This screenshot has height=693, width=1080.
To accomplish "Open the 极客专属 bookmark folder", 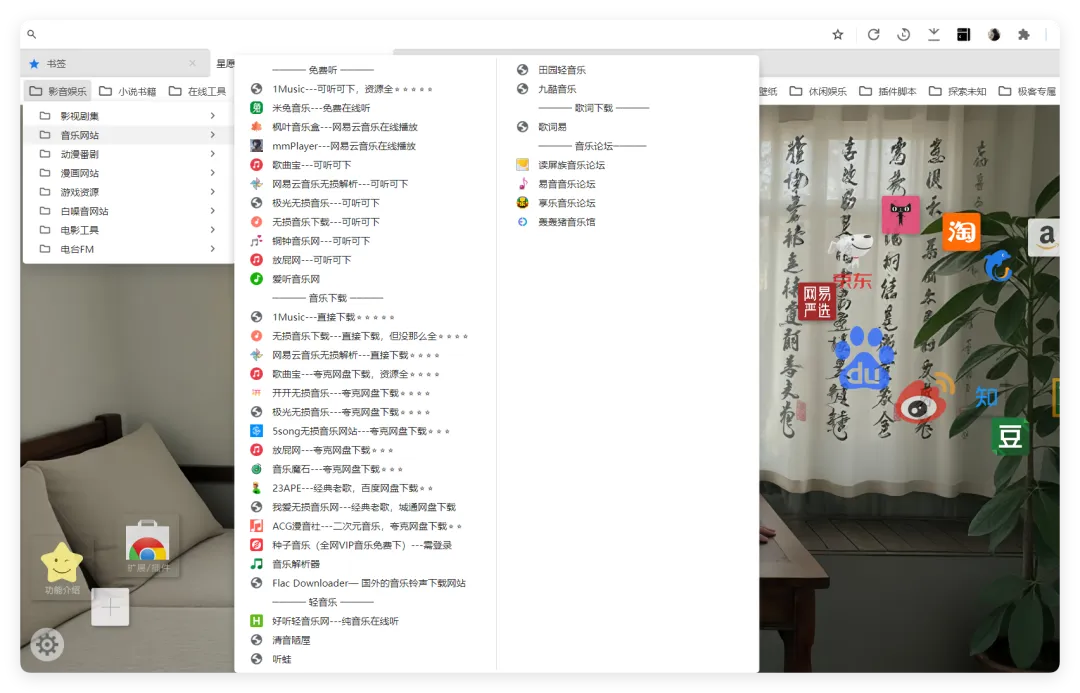I will click(x=1028, y=91).
